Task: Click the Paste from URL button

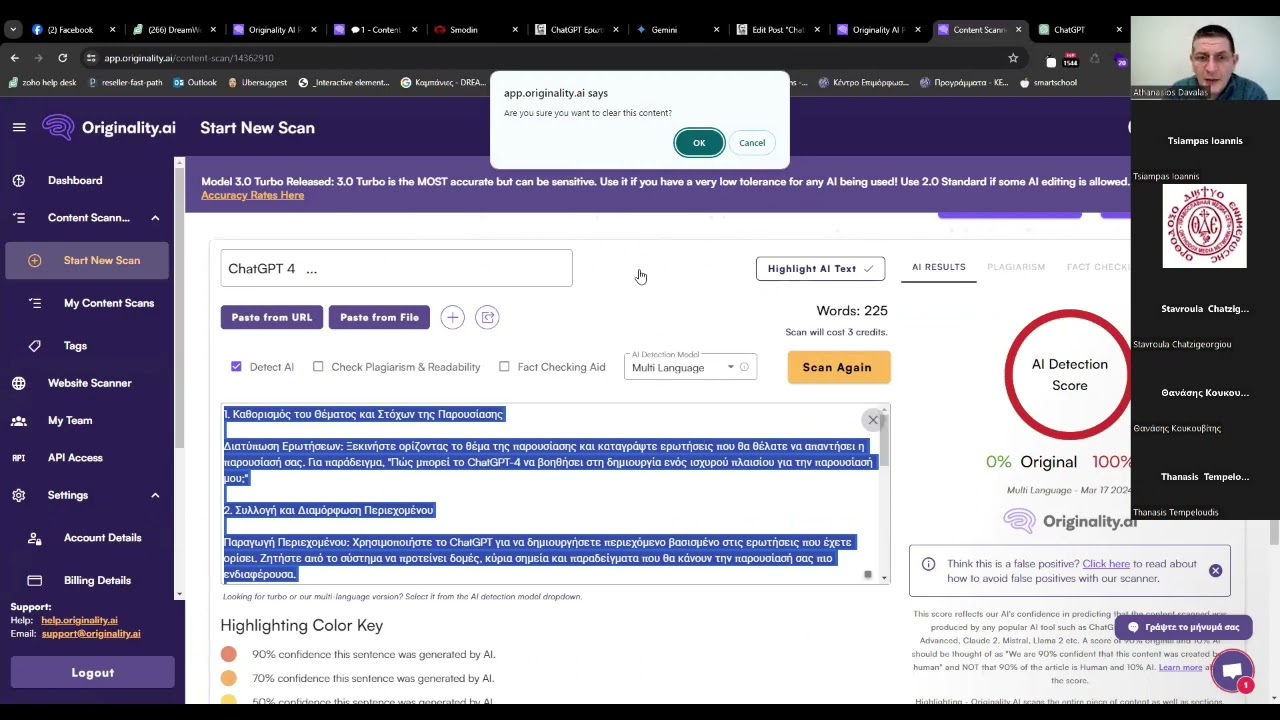Action: tap(272, 317)
